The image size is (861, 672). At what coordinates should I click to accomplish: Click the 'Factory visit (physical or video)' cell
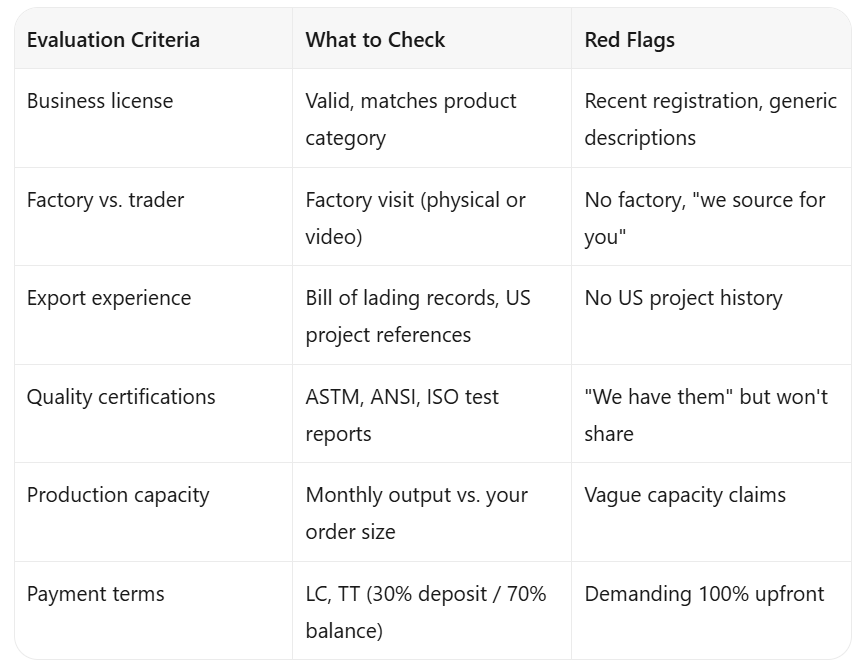click(x=432, y=217)
